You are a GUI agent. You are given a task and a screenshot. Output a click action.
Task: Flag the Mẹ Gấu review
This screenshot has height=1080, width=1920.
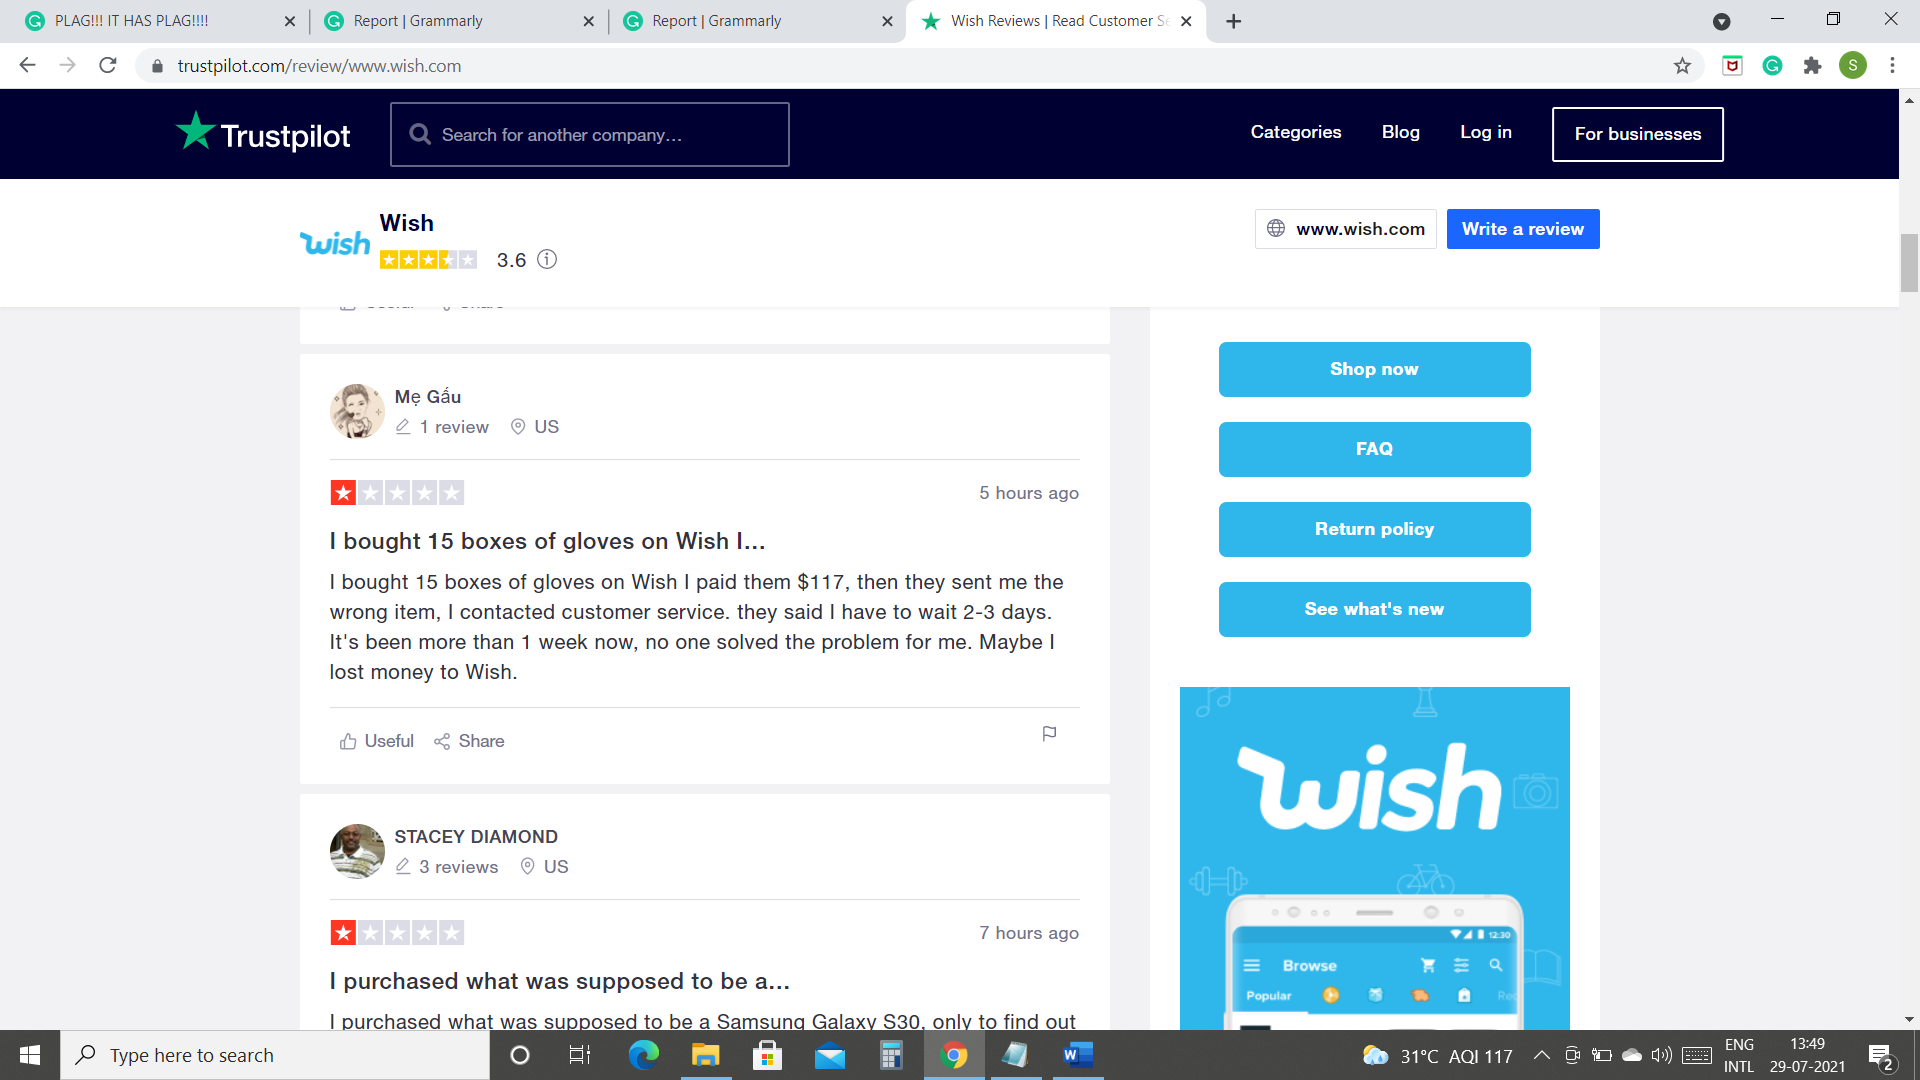coord(1049,734)
